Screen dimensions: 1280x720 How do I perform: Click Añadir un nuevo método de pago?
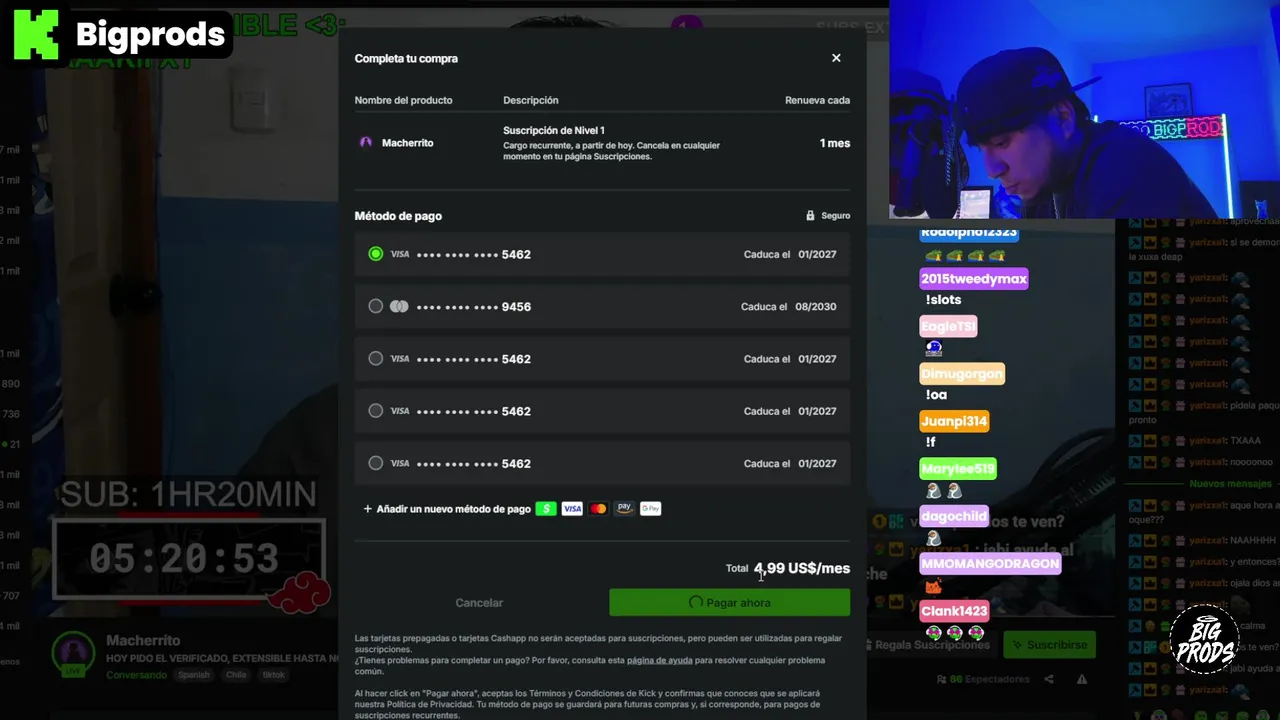pos(453,509)
